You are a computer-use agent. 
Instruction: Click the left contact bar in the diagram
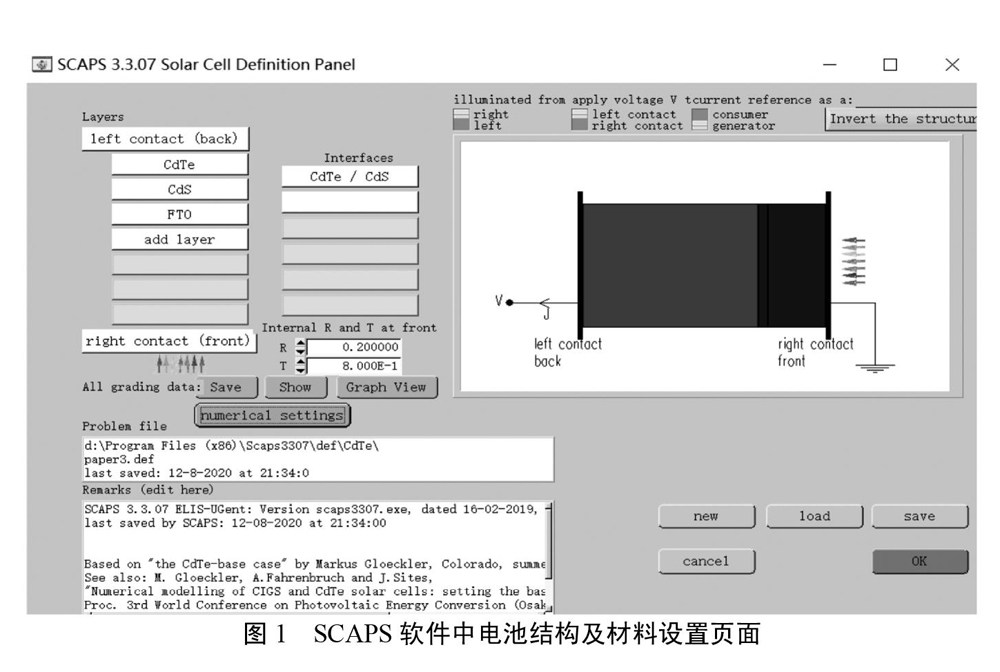(580, 265)
